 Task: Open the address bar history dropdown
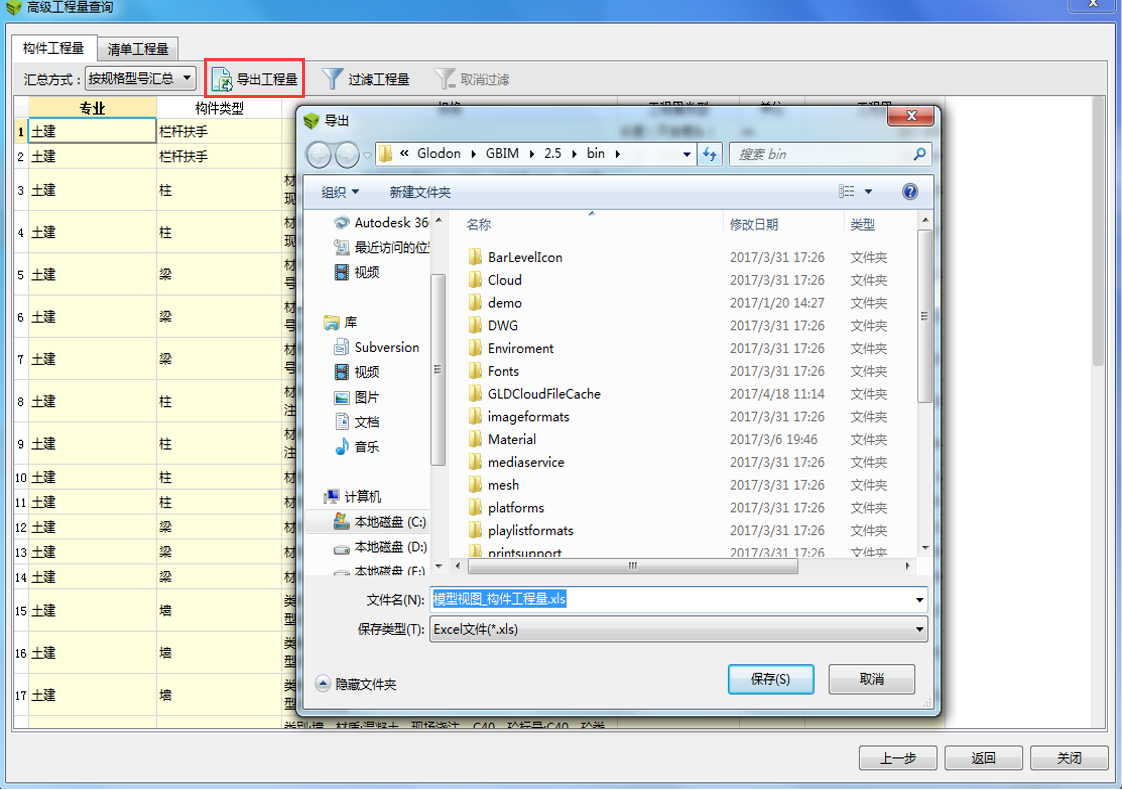click(x=686, y=154)
